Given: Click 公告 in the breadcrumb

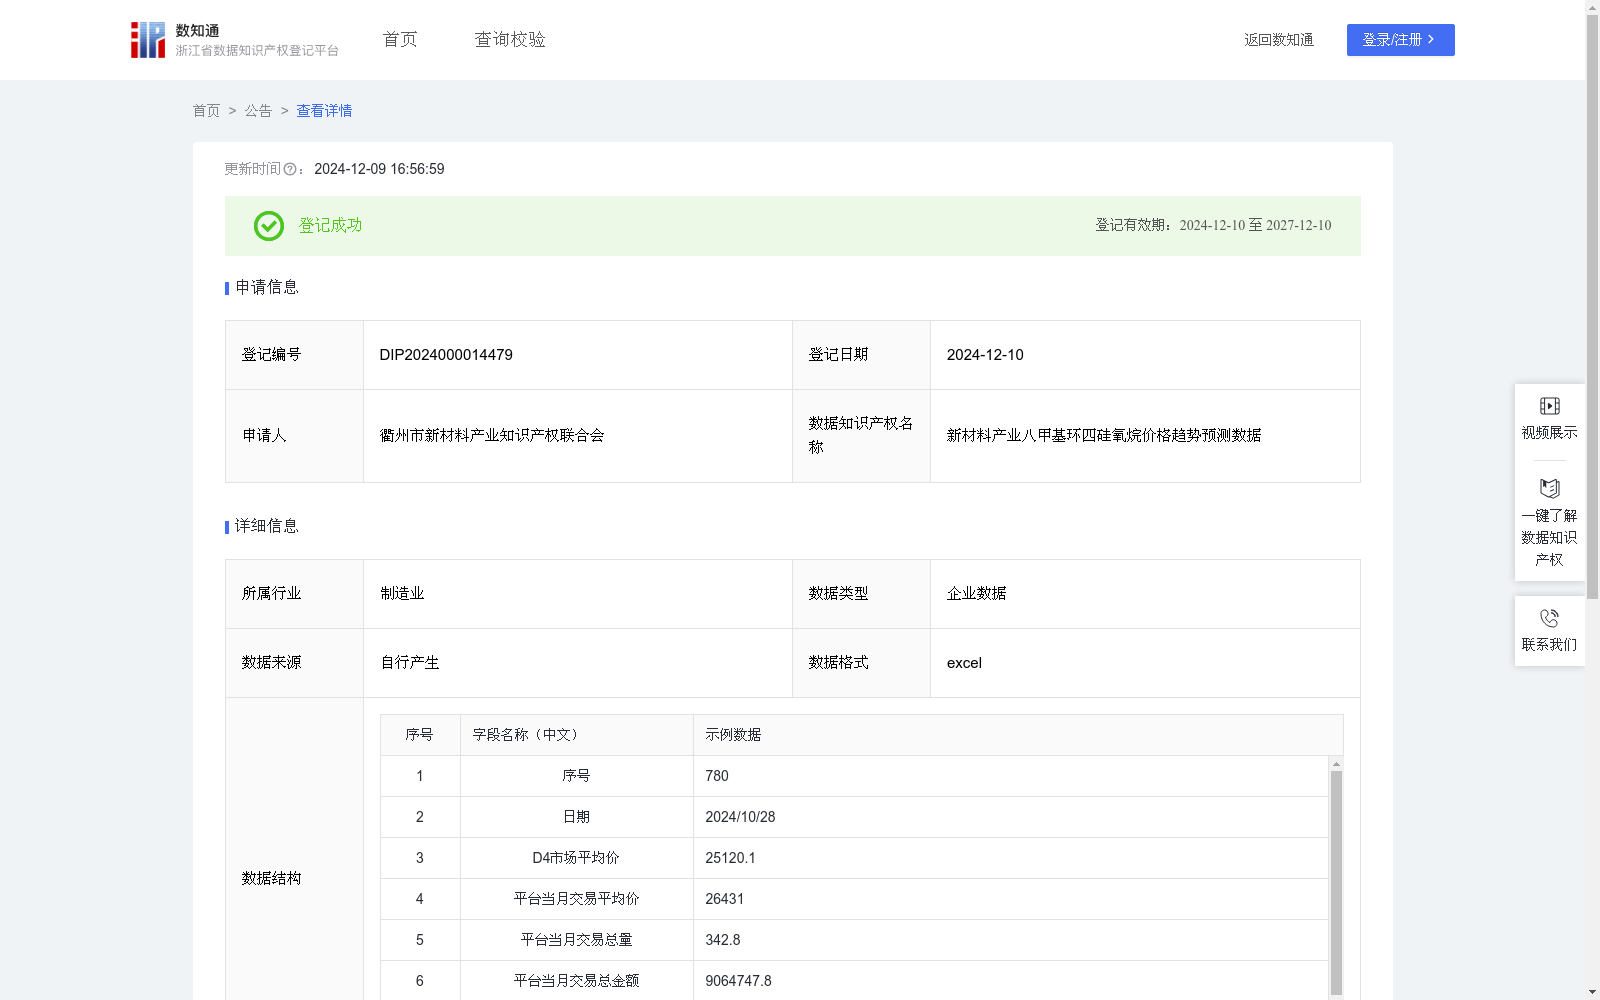Looking at the screenshot, I should [258, 111].
